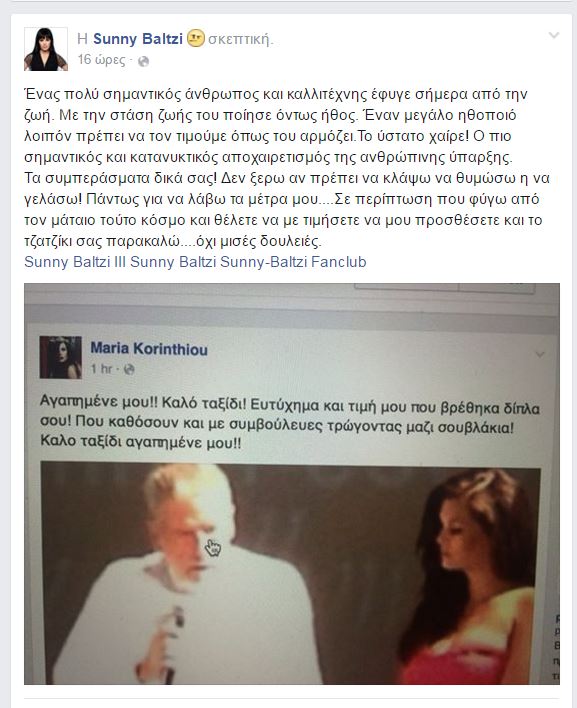Screen dimensions: 577x708
Task: Click the pensive emoji beside the author name
Action: coord(195,38)
